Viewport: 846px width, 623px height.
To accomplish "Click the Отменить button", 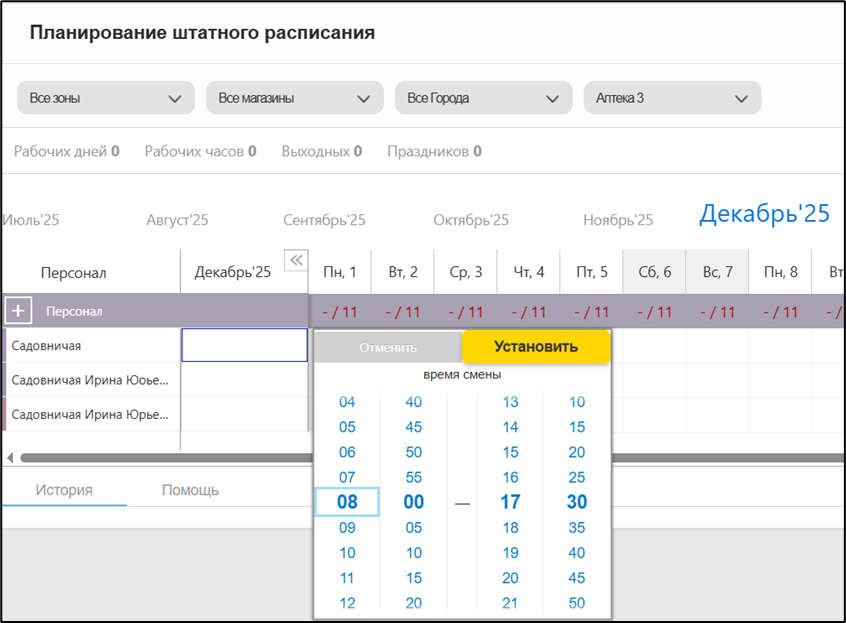I will point(388,347).
